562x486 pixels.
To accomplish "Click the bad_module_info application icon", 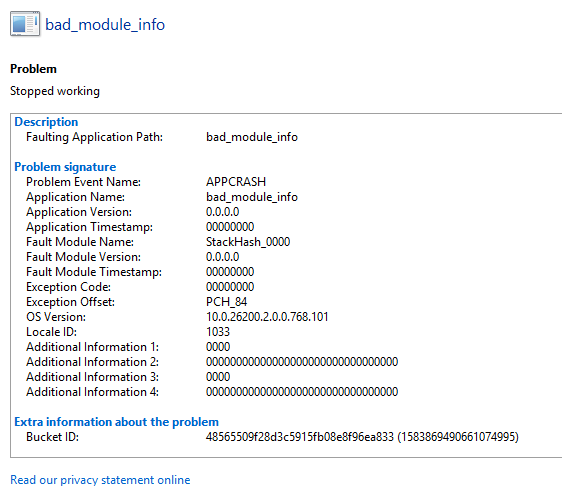I will click(25, 24).
